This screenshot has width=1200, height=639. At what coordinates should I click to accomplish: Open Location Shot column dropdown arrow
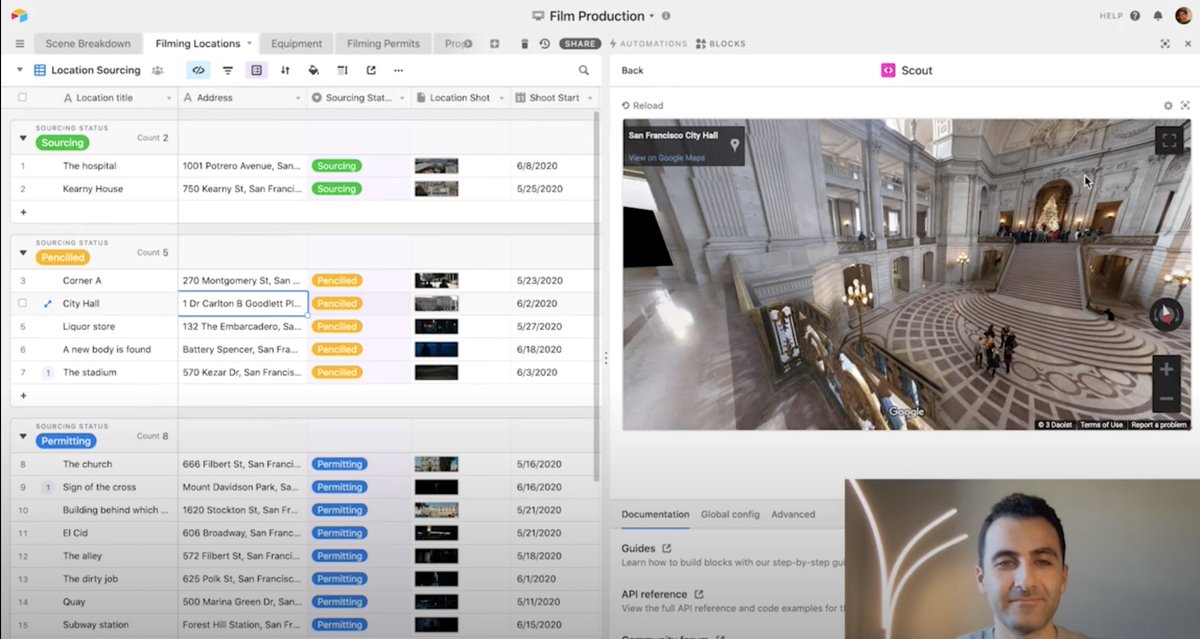tap(501, 98)
